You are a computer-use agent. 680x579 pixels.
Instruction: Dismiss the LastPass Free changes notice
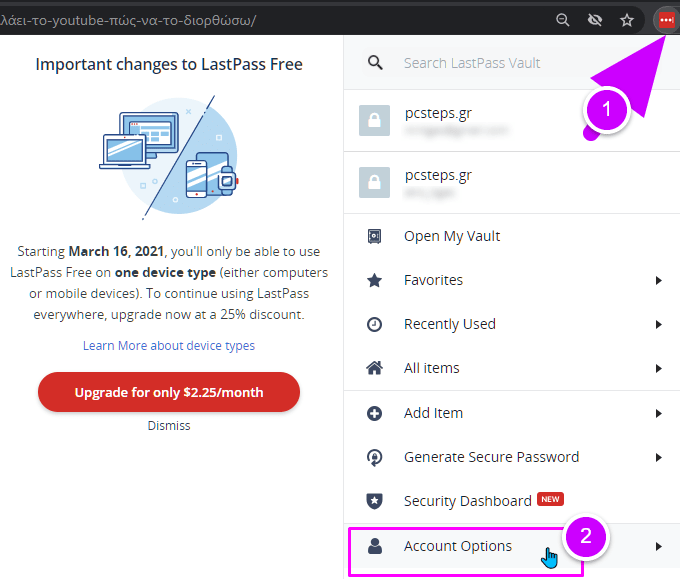(169, 425)
